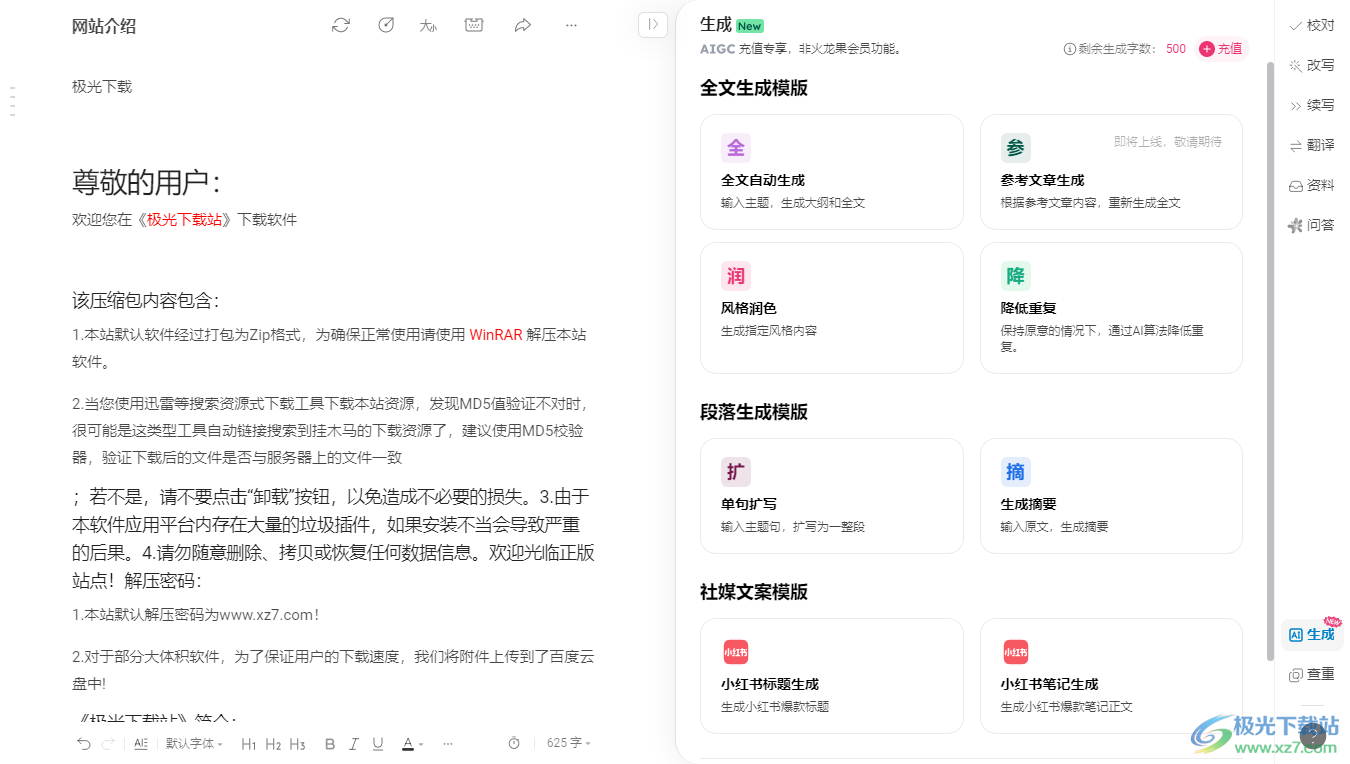Image resolution: width=1350 pixels, height=764 pixels.
Task: Expand the 625 字 word count dropdown
Action: 569,743
